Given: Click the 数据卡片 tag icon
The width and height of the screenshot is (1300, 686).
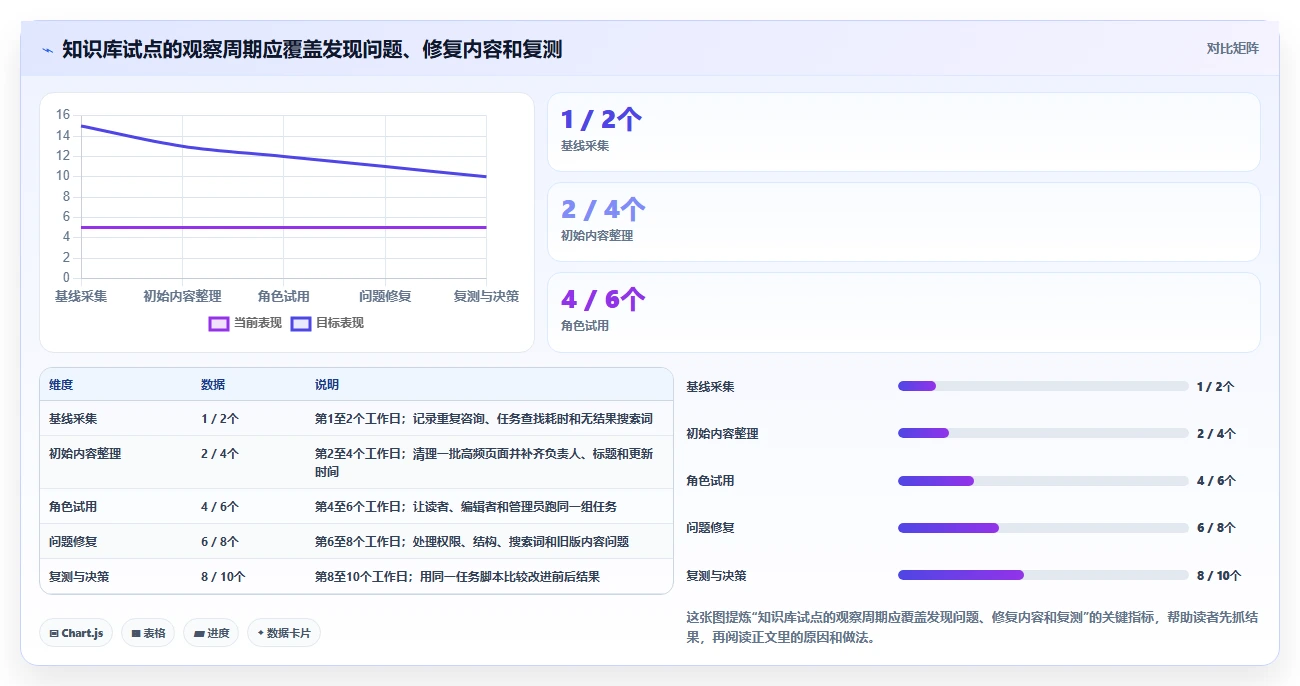Looking at the screenshot, I should click(x=261, y=633).
